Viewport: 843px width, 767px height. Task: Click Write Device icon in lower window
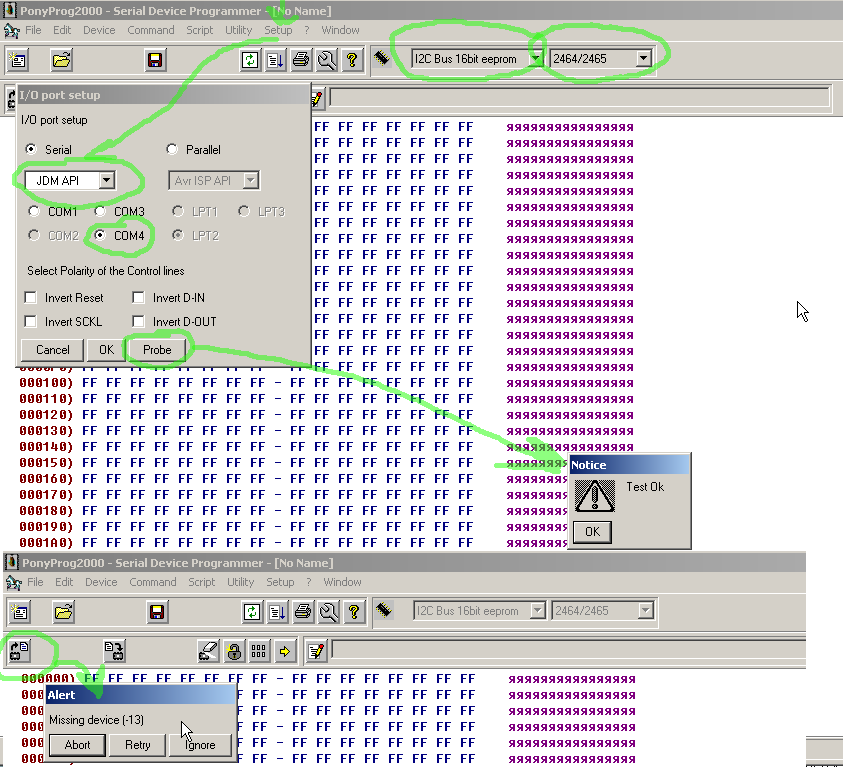(114, 651)
